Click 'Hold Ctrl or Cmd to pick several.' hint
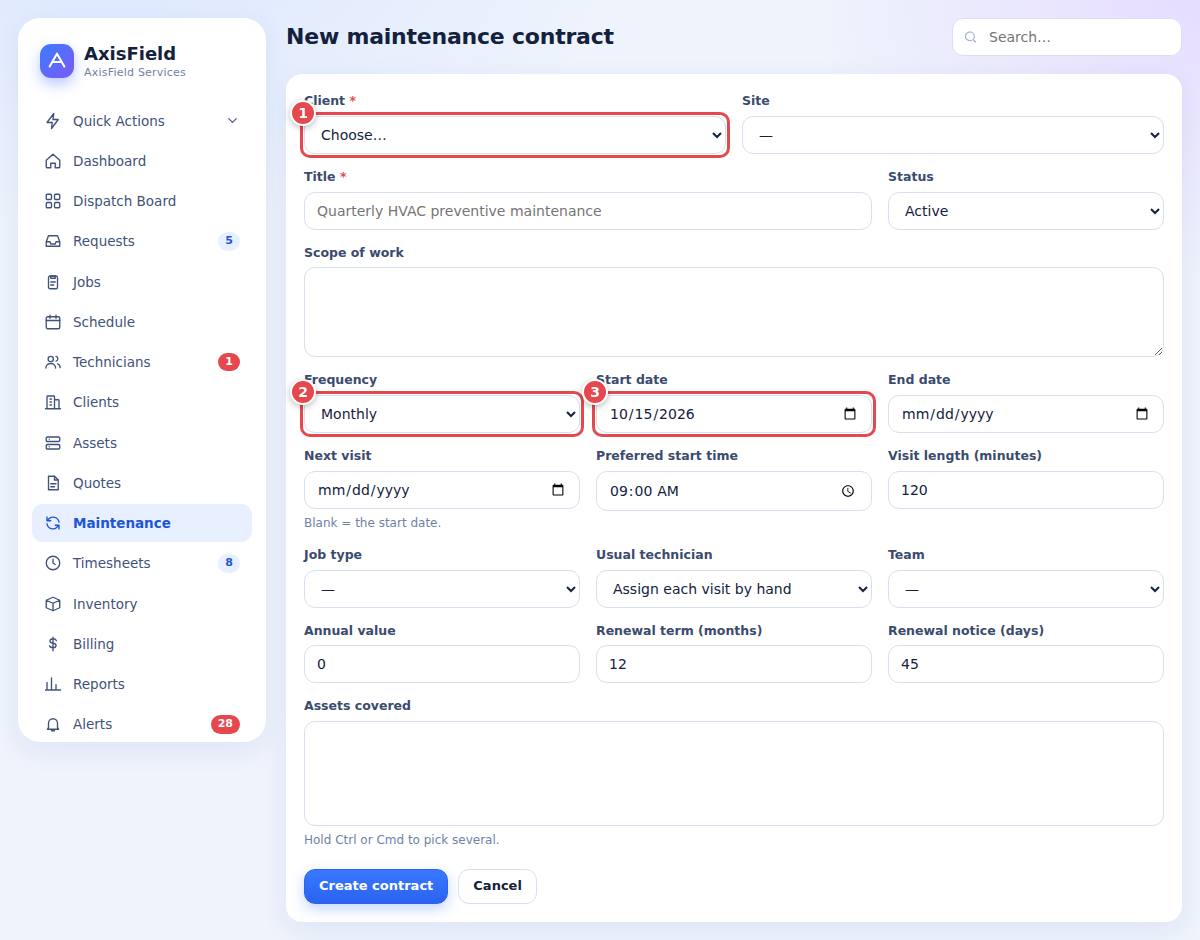 [401, 840]
